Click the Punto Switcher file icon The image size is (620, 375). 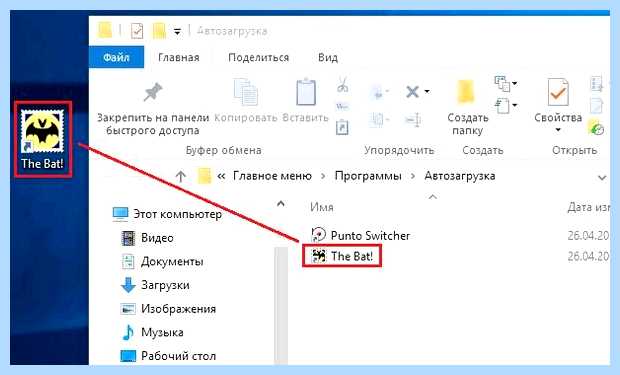click(318, 235)
